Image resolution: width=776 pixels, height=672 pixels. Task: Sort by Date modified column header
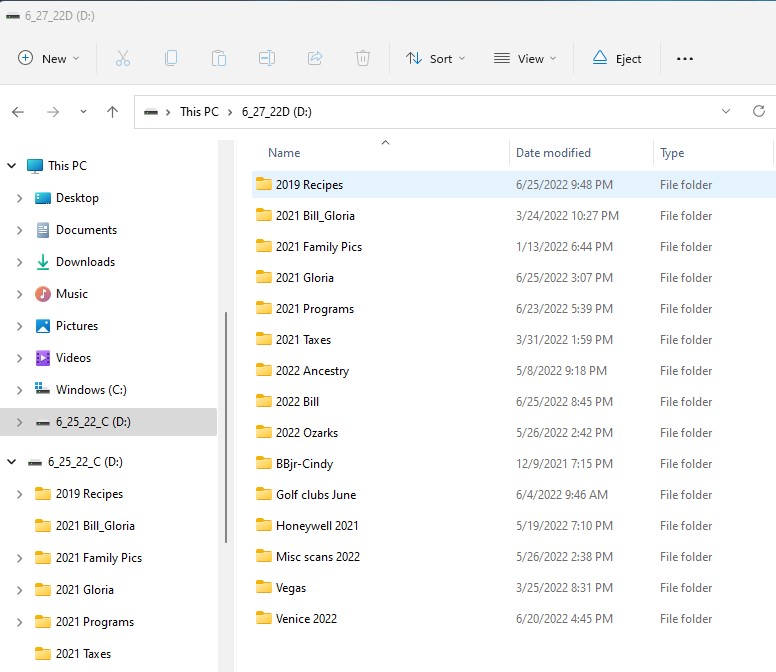click(x=553, y=153)
